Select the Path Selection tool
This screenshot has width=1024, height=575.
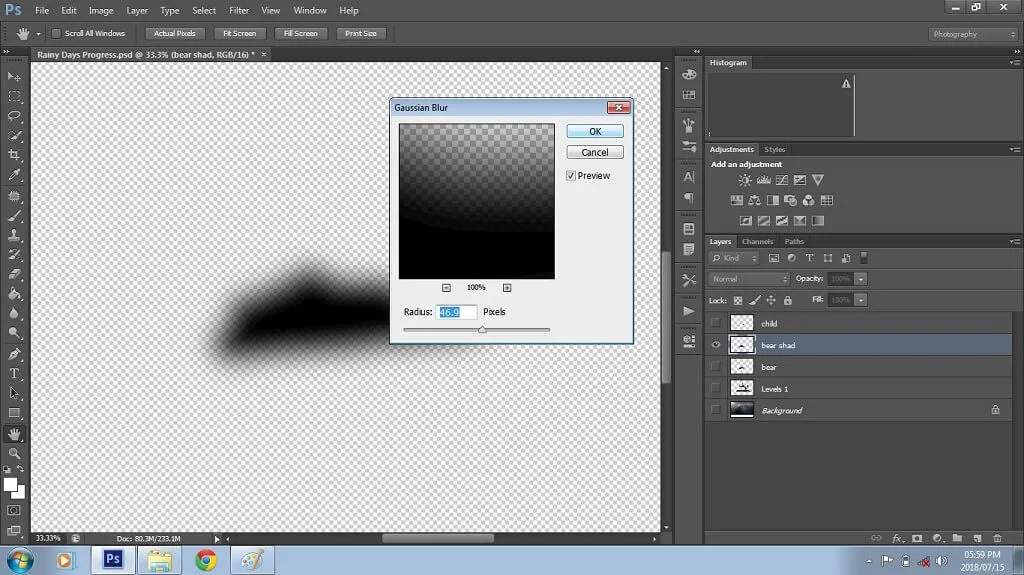click(14, 393)
